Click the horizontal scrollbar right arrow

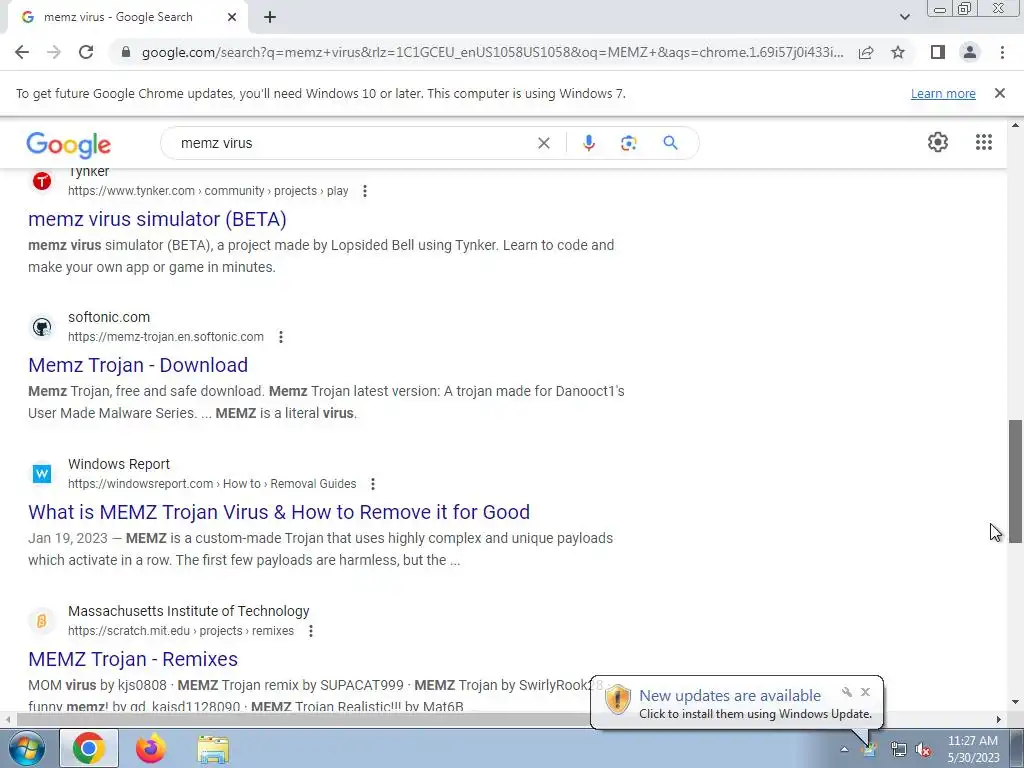tap(999, 719)
